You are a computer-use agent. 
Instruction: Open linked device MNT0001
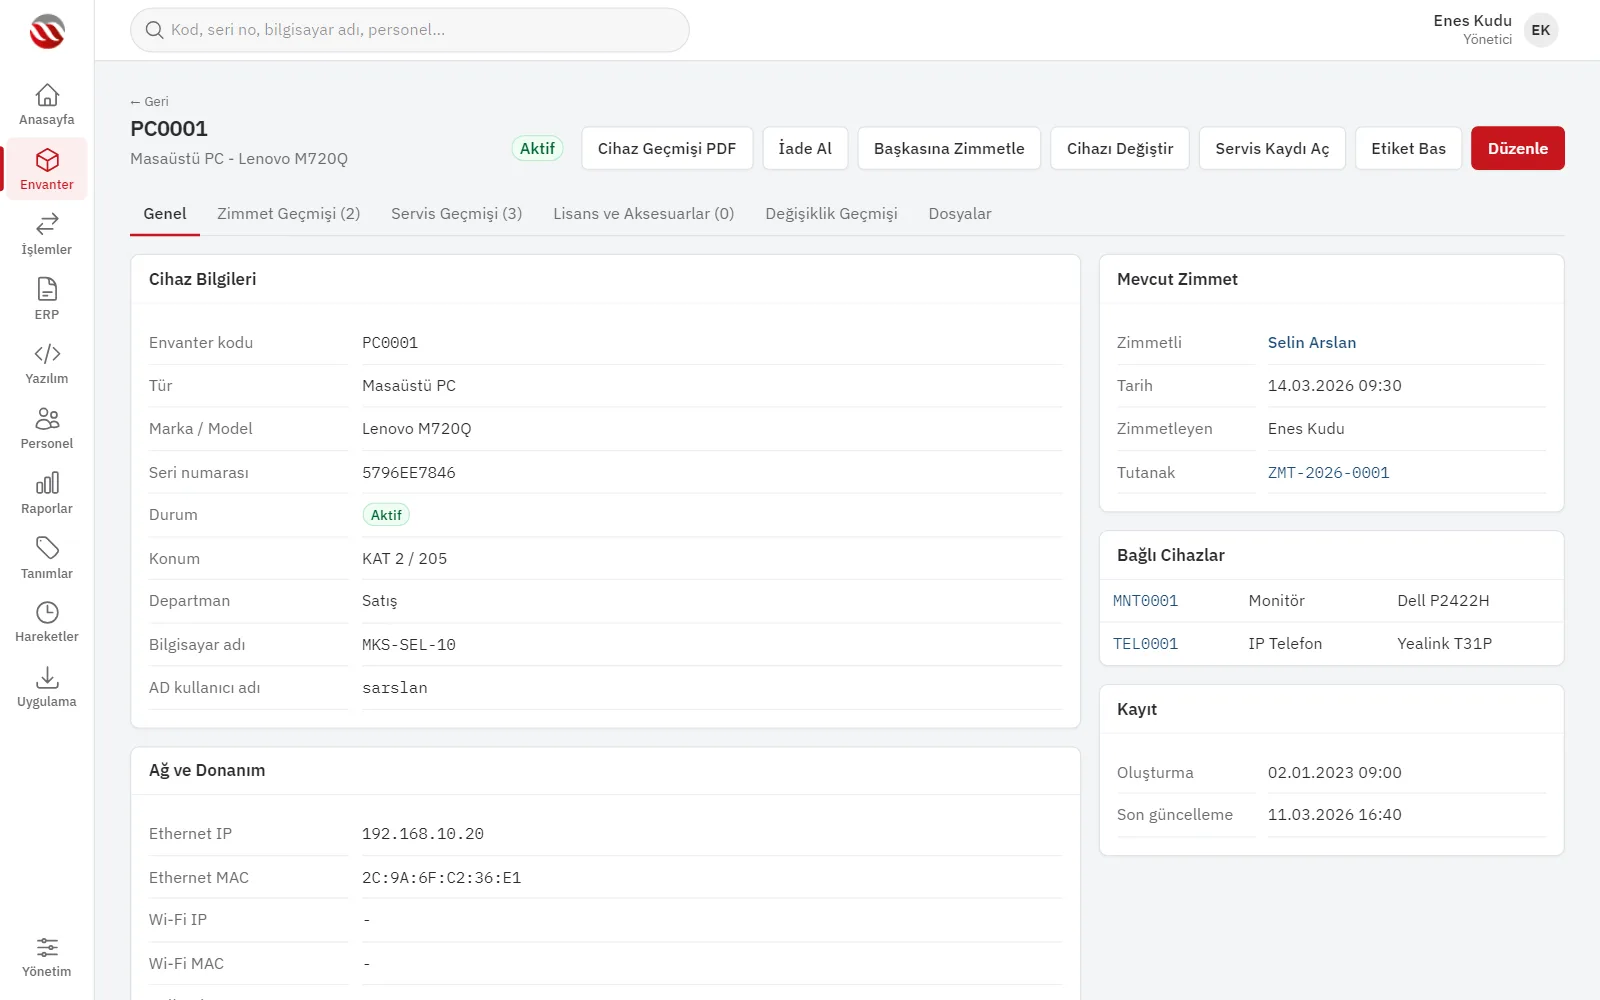1145,601
